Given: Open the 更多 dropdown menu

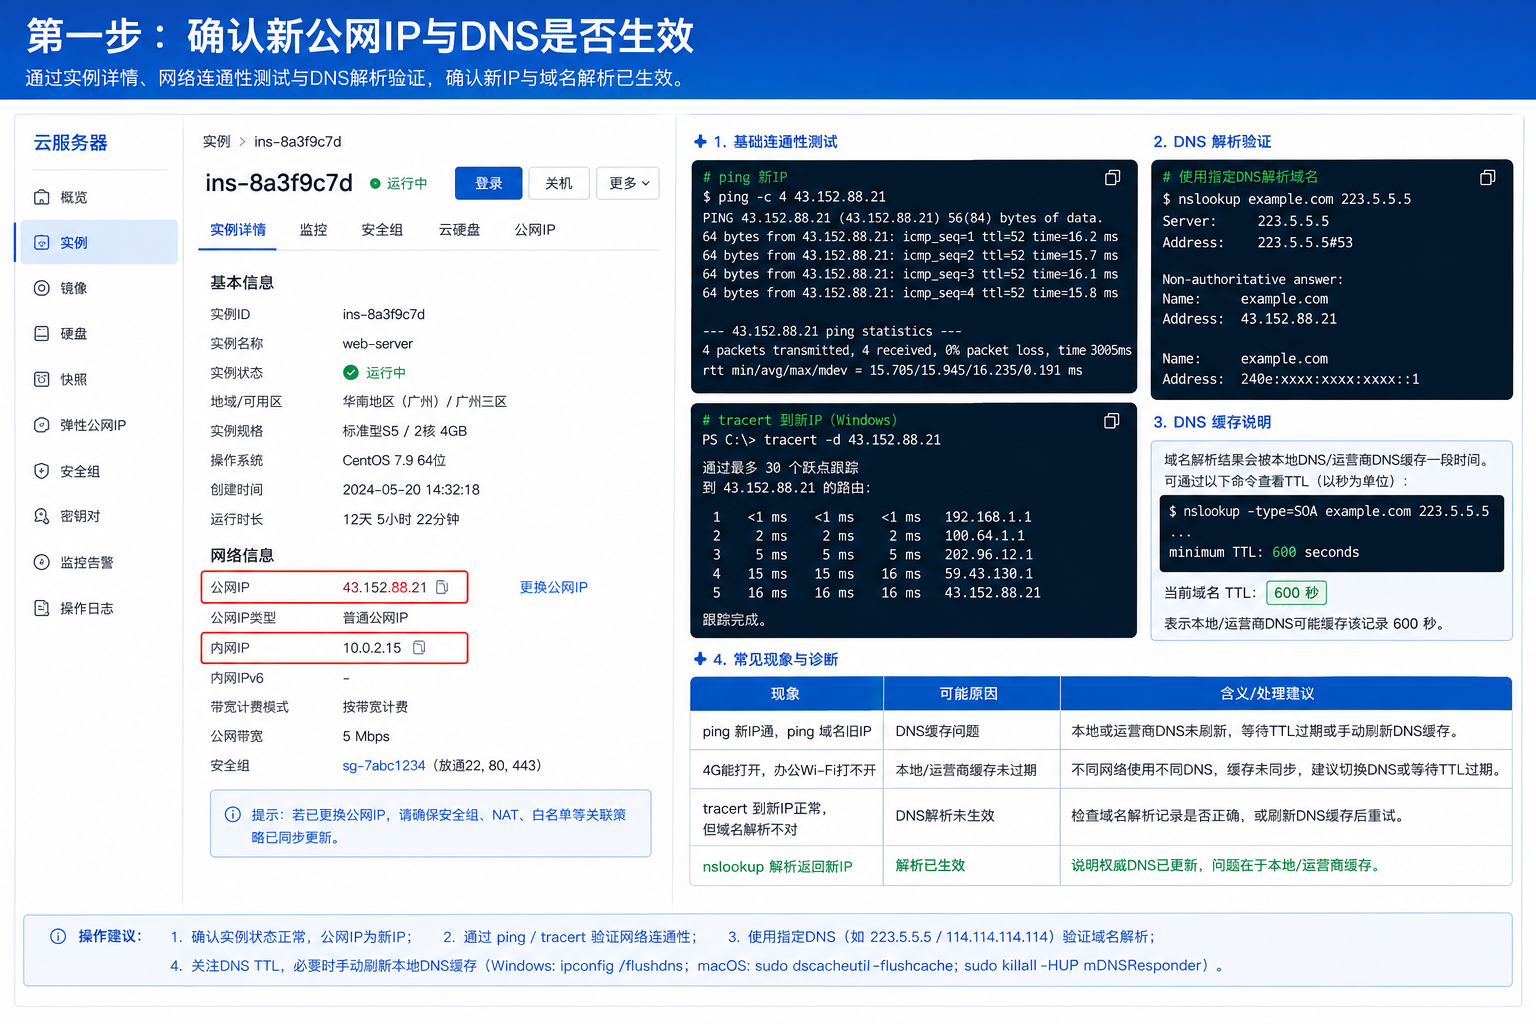Looking at the screenshot, I should [629, 183].
